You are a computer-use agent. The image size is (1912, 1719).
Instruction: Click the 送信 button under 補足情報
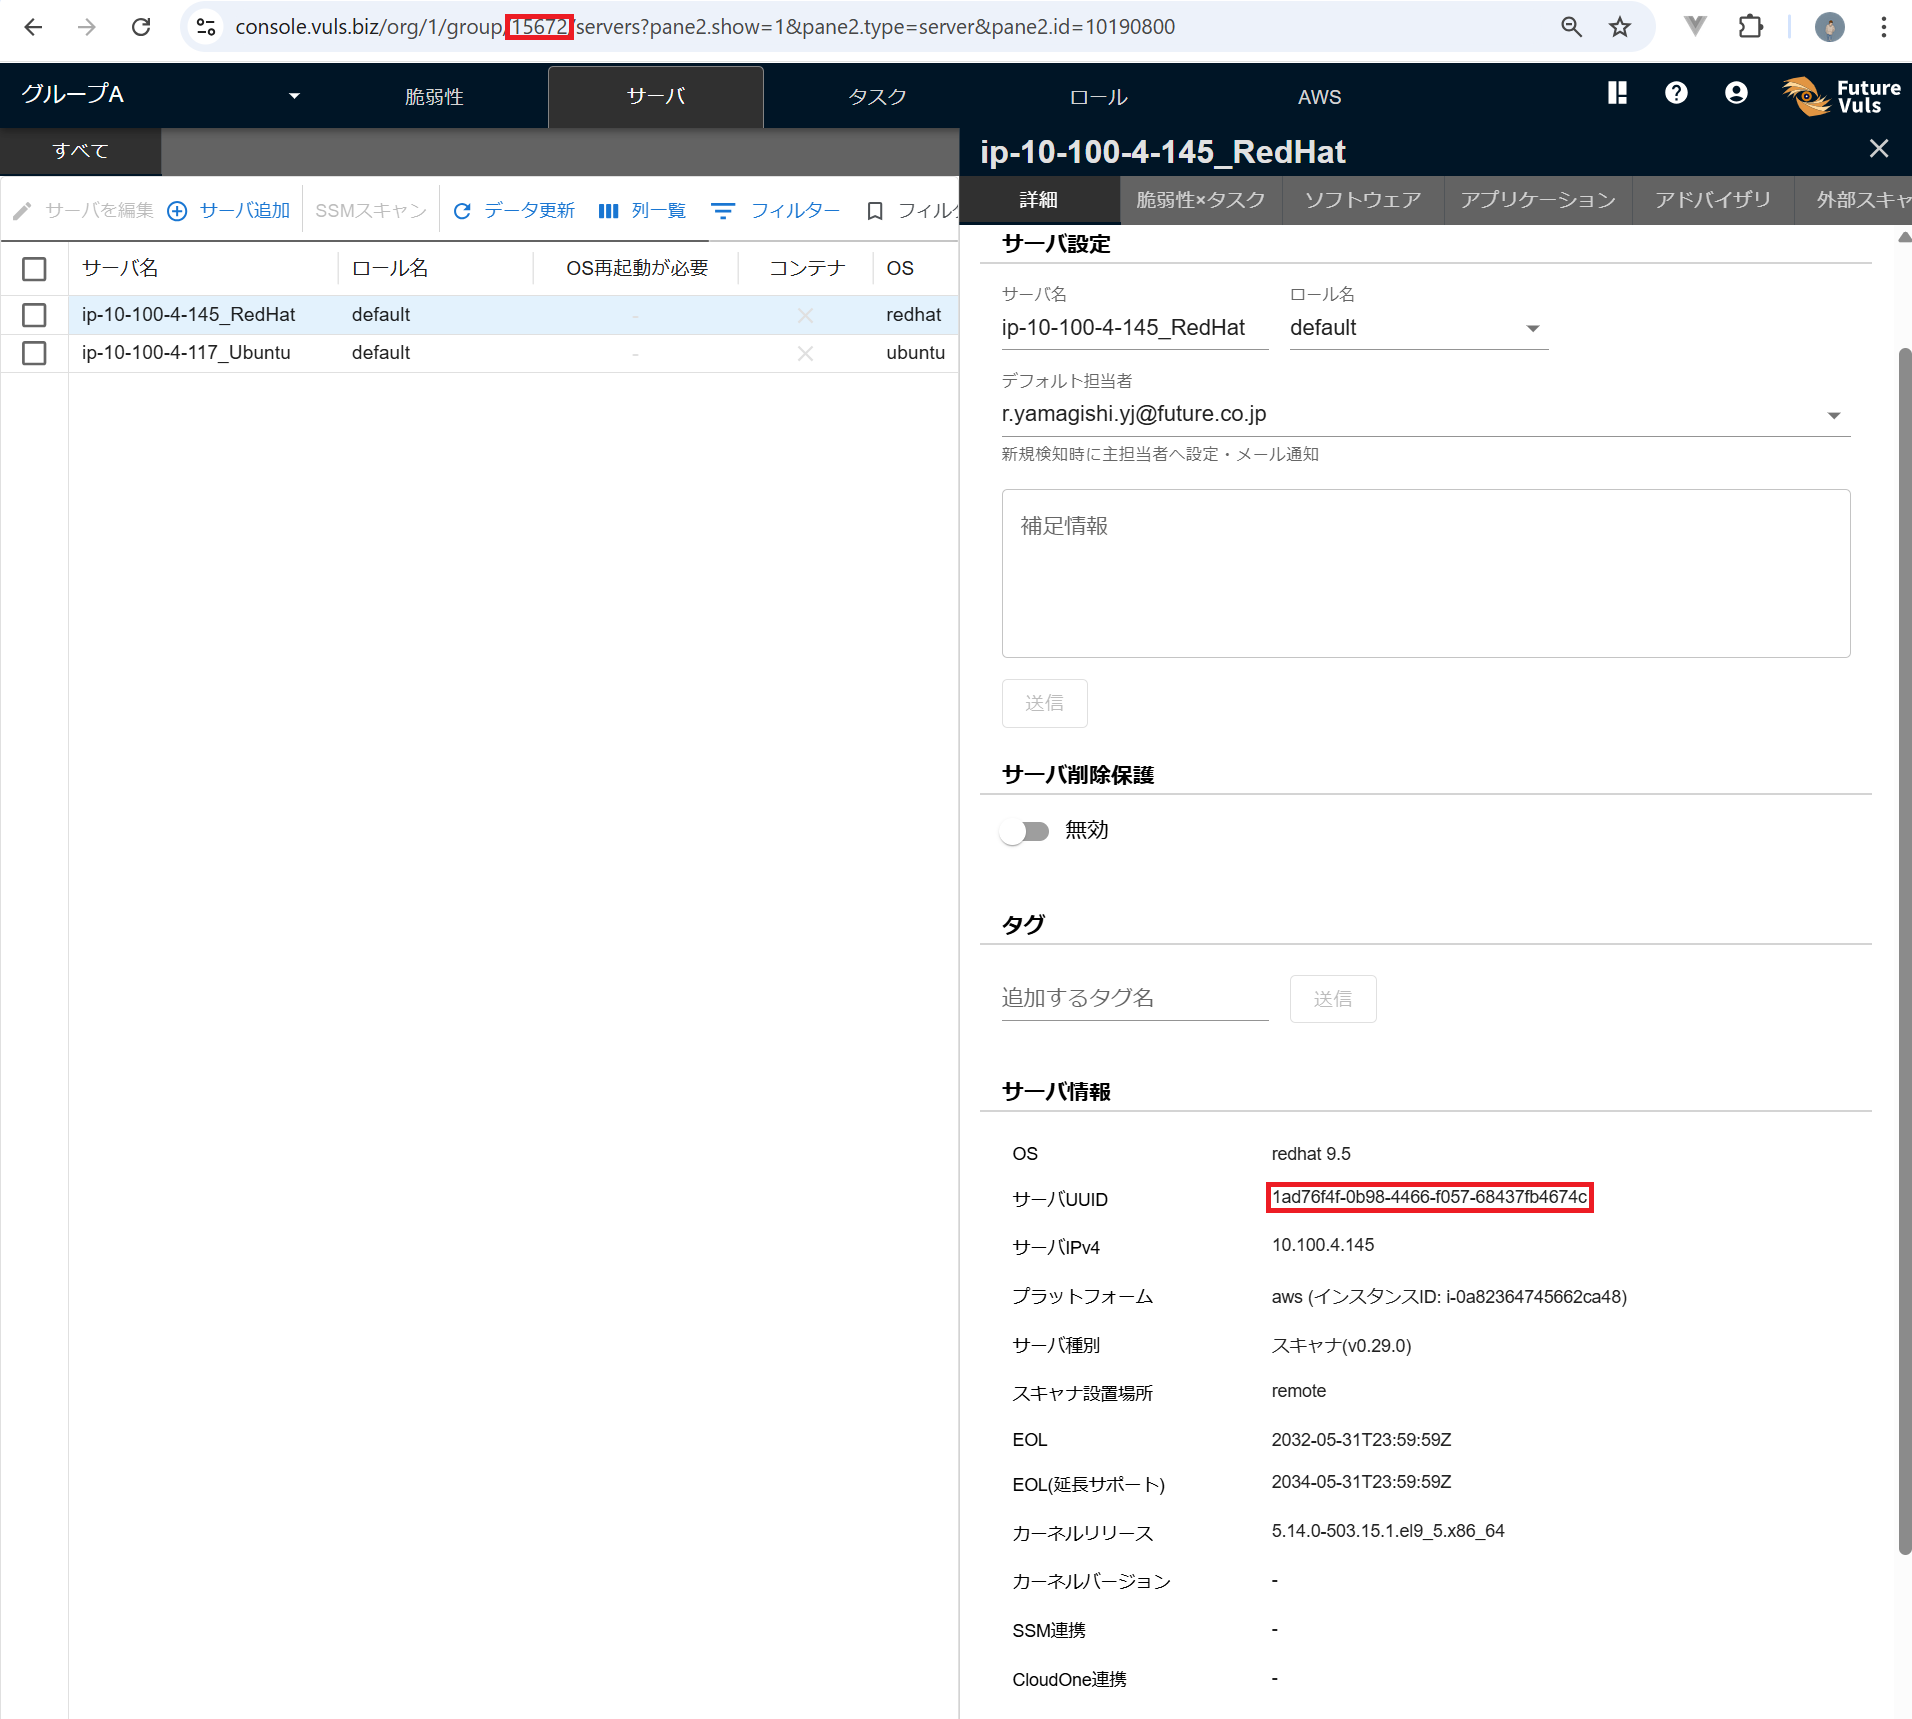[x=1044, y=703]
